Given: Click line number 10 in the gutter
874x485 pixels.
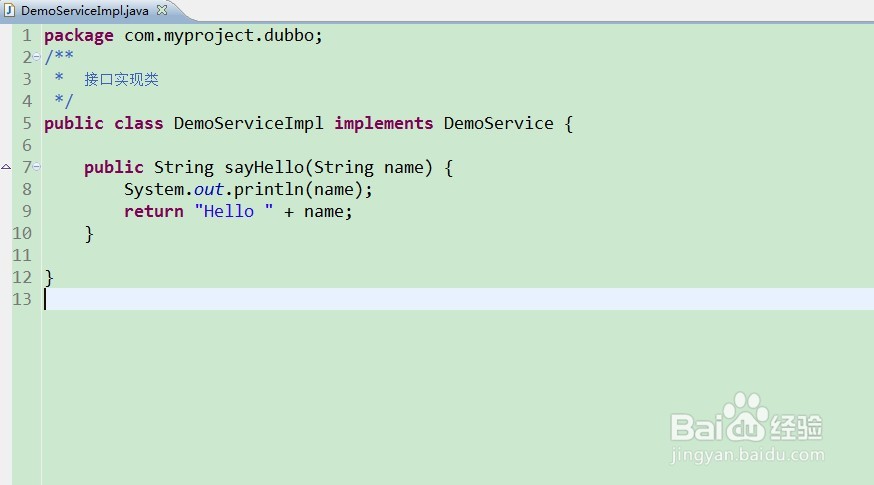Looking at the screenshot, I should (22, 233).
